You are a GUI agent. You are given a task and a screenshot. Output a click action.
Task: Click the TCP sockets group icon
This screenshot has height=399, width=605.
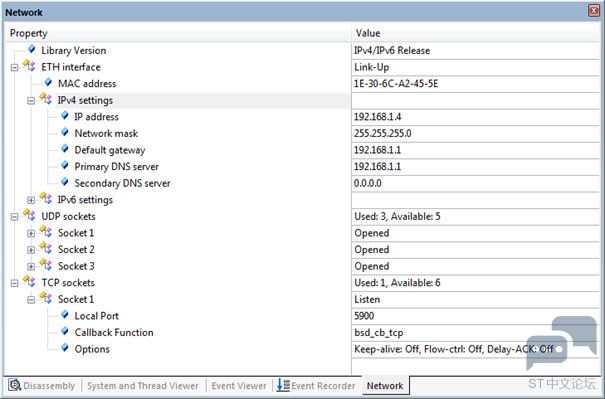tap(29, 281)
